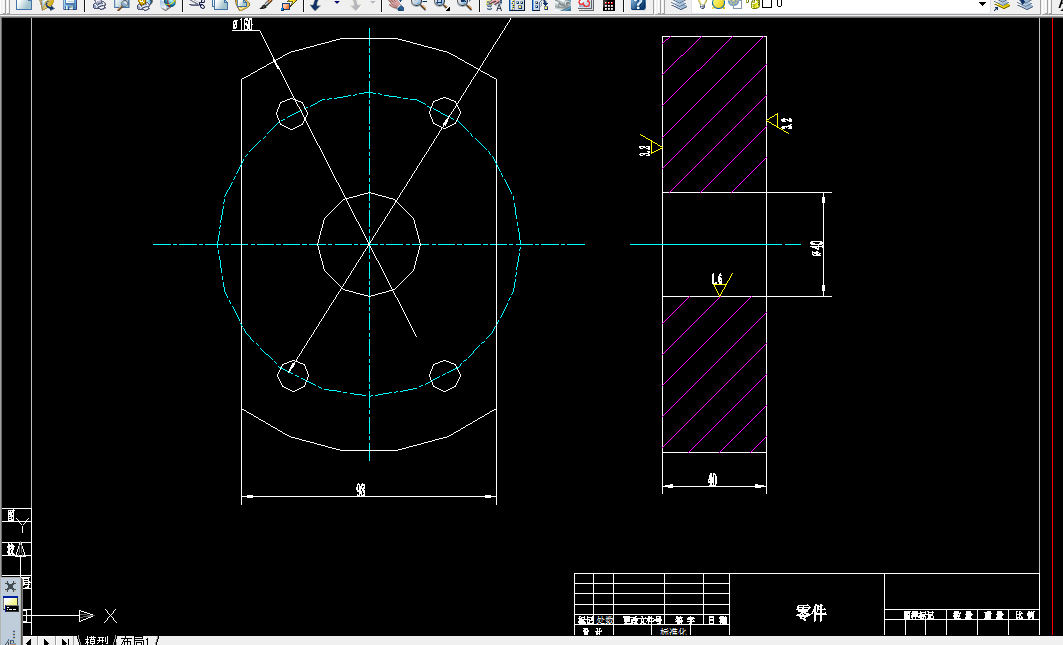Open the Markup Set Manager icon

click(586, 4)
